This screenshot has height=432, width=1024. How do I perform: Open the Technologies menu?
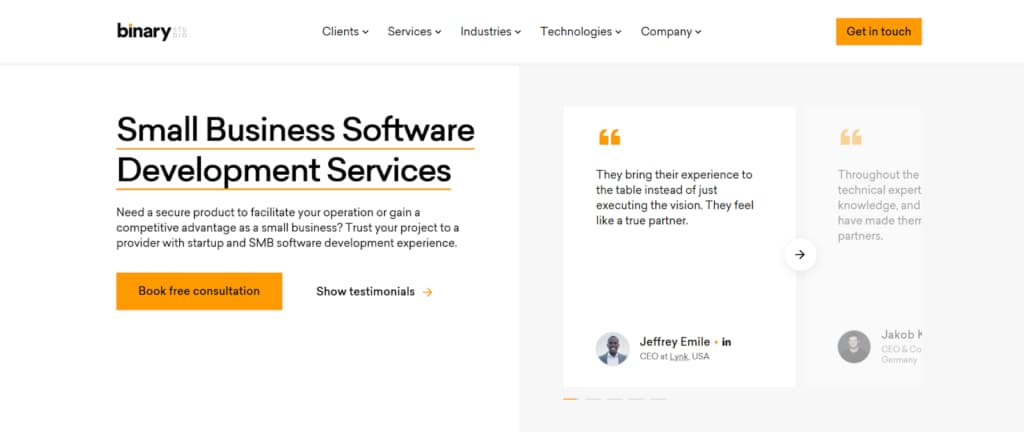[x=581, y=31]
